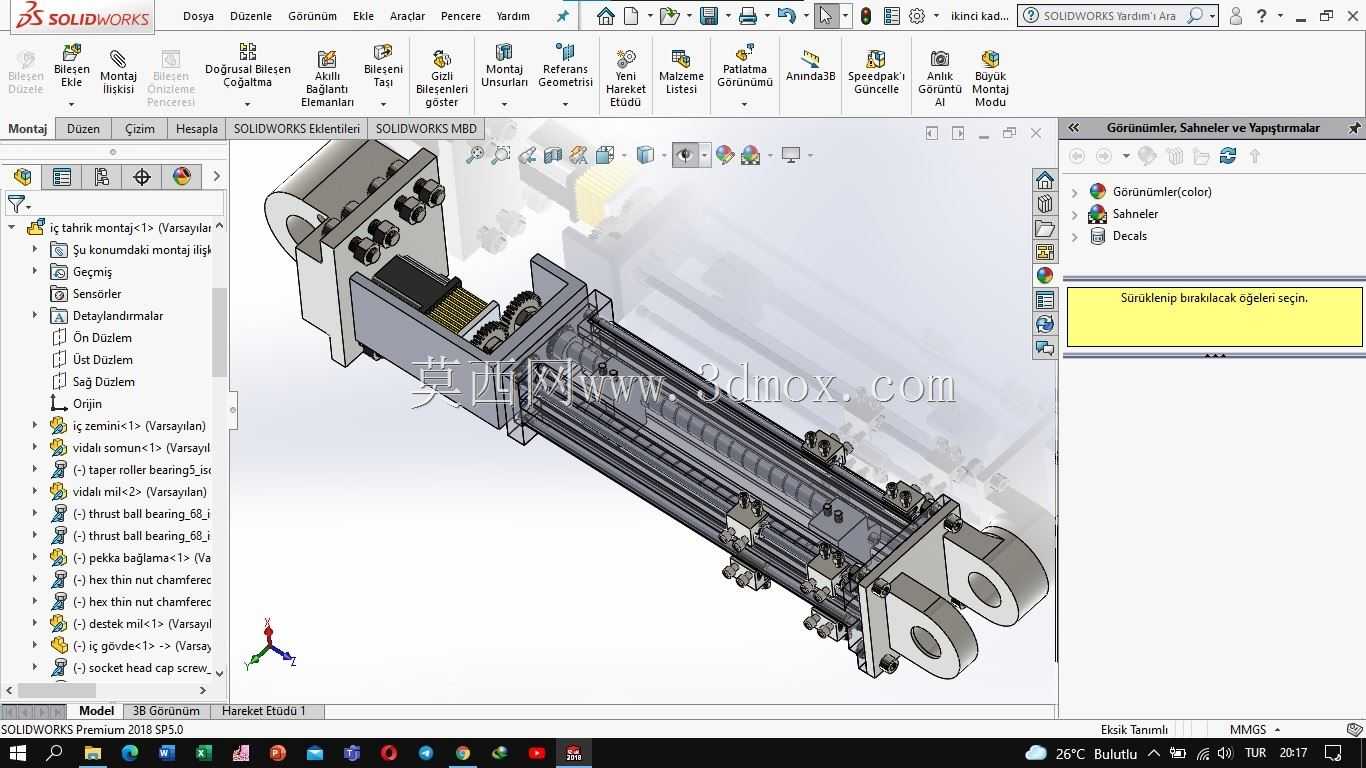Open the Dosya menu

198,16
